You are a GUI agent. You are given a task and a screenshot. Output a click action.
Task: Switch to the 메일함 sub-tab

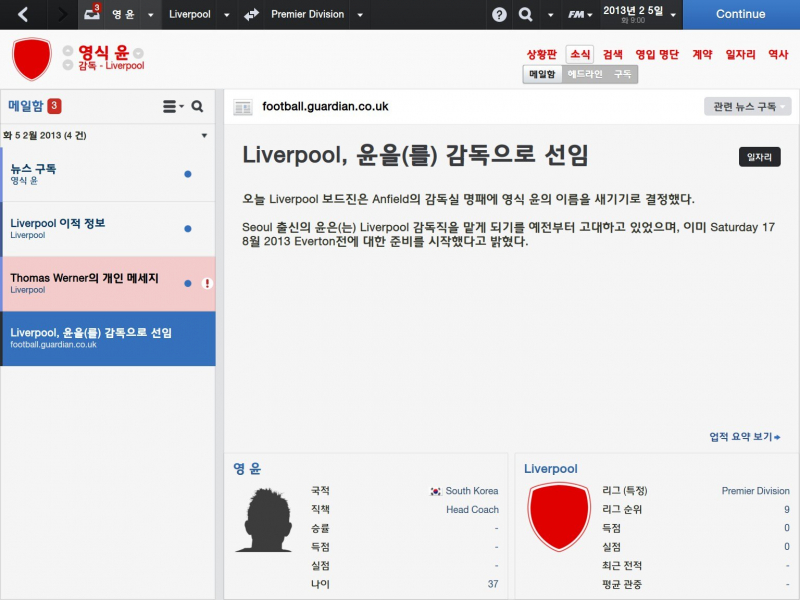[x=542, y=74]
